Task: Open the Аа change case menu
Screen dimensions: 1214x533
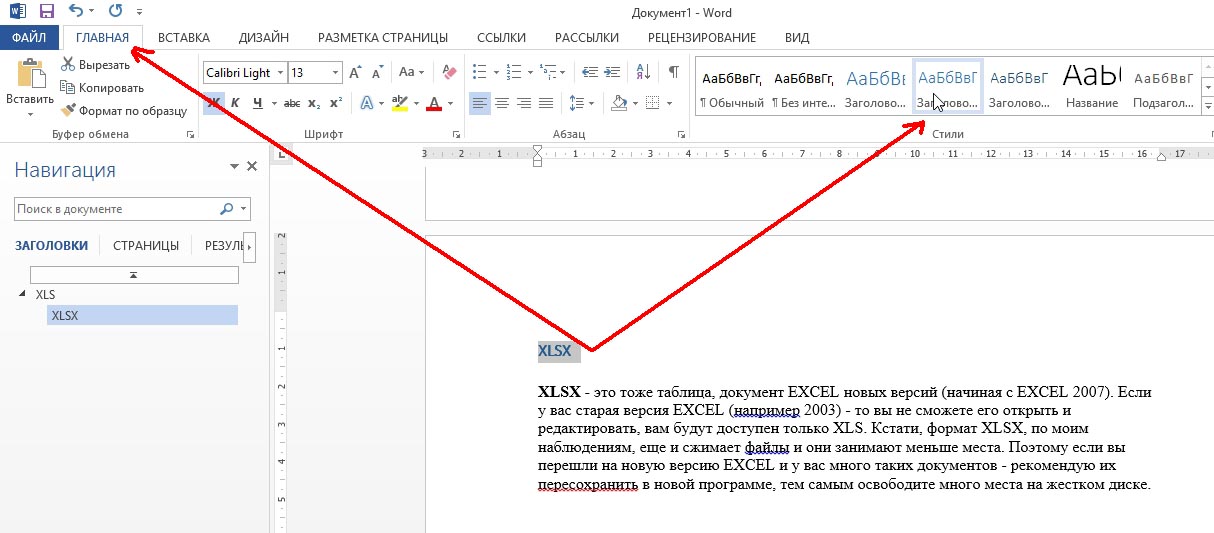Action: click(411, 72)
